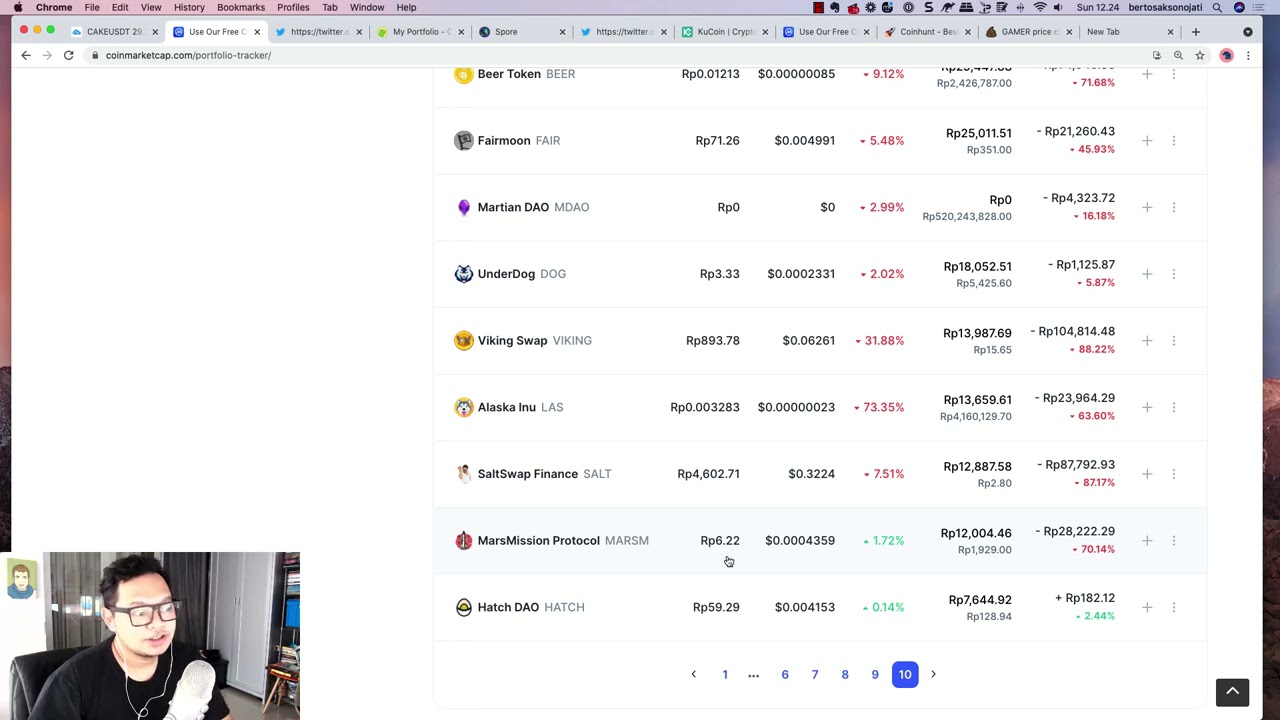
Task: Add transaction for Viking Swap with plus icon
Action: click(1147, 341)
